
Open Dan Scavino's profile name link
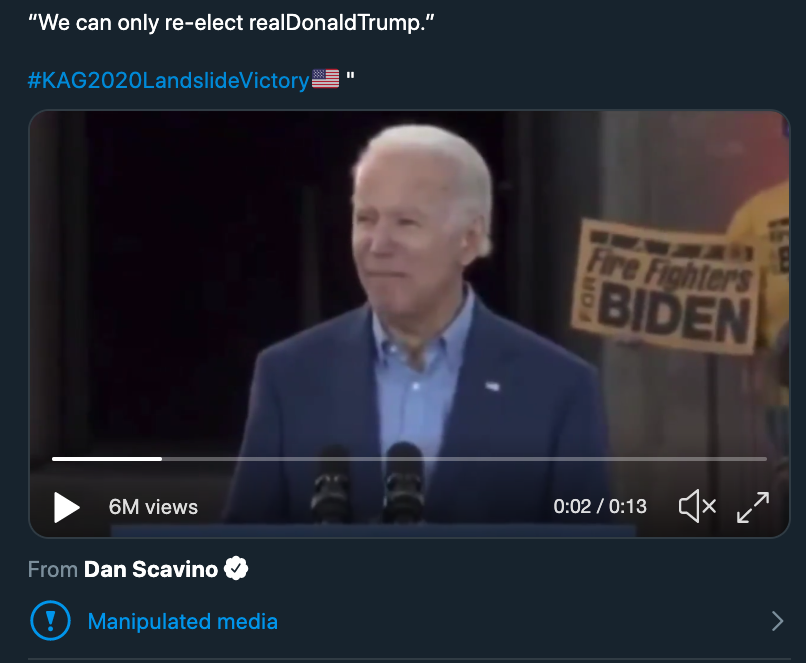point(151,569)
